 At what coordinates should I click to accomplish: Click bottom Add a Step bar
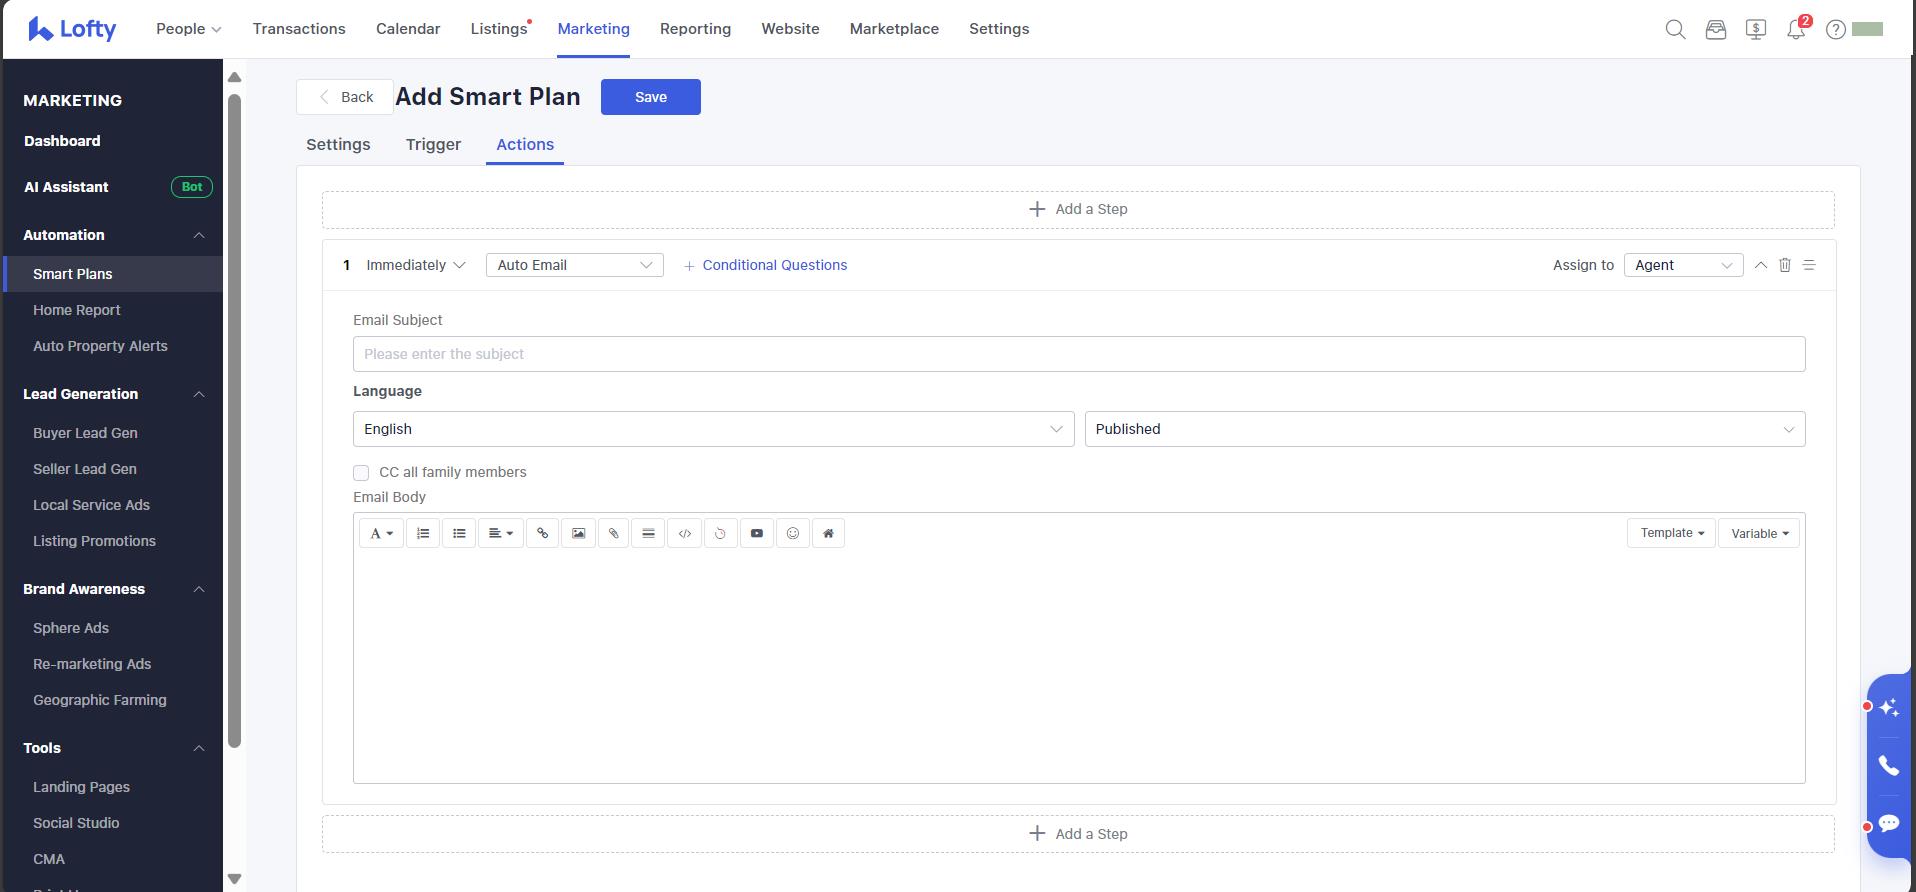point(1078,834)
